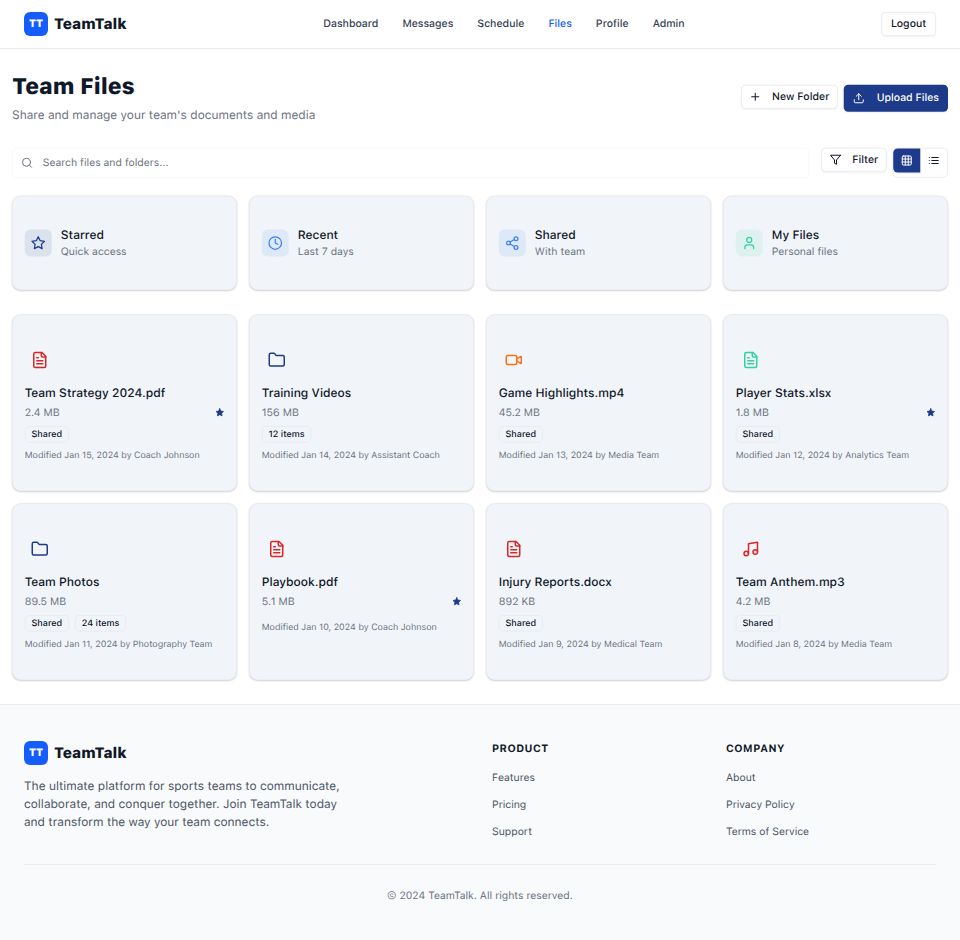The width and height of the screenshot is (960, 940).
Task: Click the Game Highlights video camera icon
Action: click(x=514, y=359)
